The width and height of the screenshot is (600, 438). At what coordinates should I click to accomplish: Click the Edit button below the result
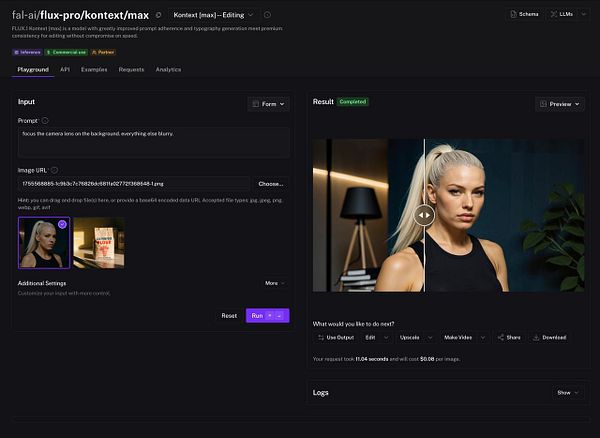pyautogui.click(x=370, y=337)
